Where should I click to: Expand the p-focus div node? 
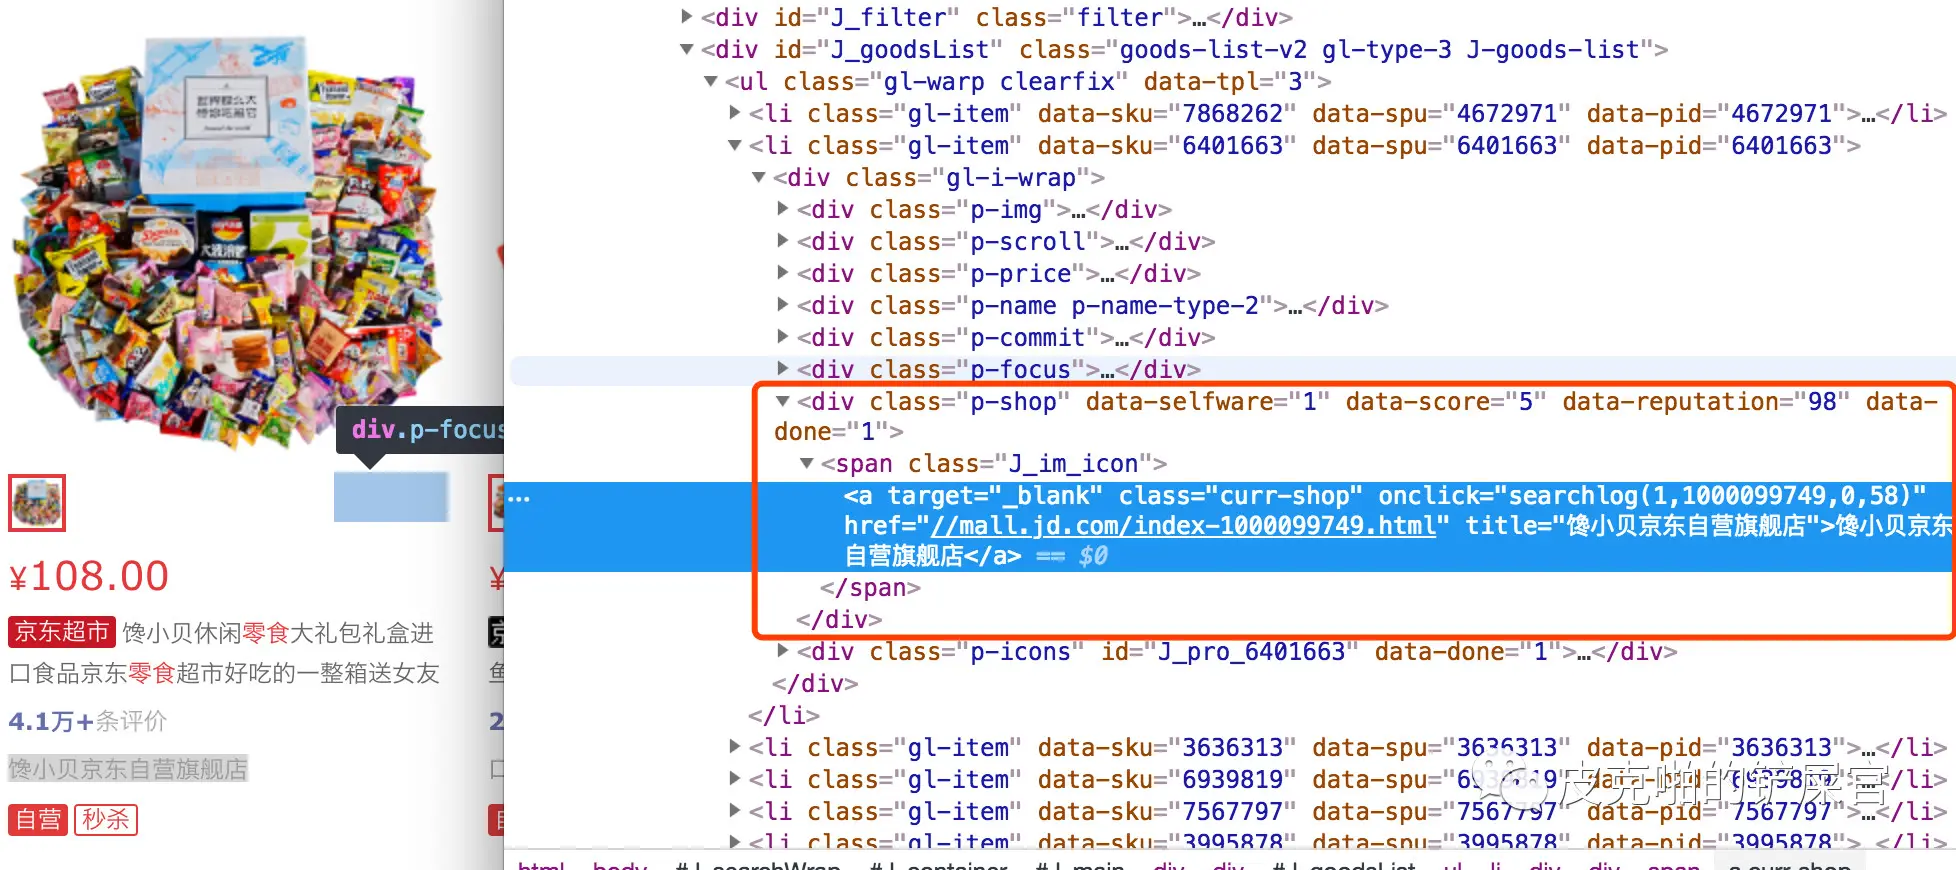pos(783,368)
